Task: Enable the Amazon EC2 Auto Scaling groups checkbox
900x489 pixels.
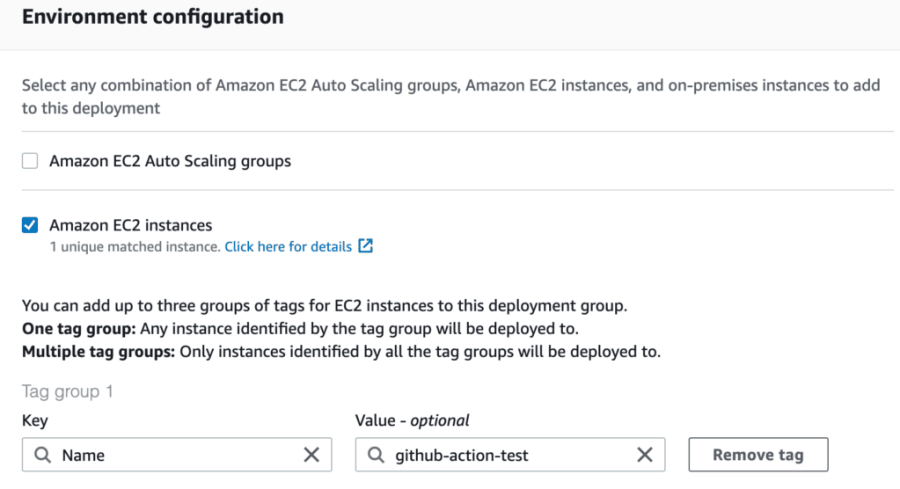Action: coord(30,160)
